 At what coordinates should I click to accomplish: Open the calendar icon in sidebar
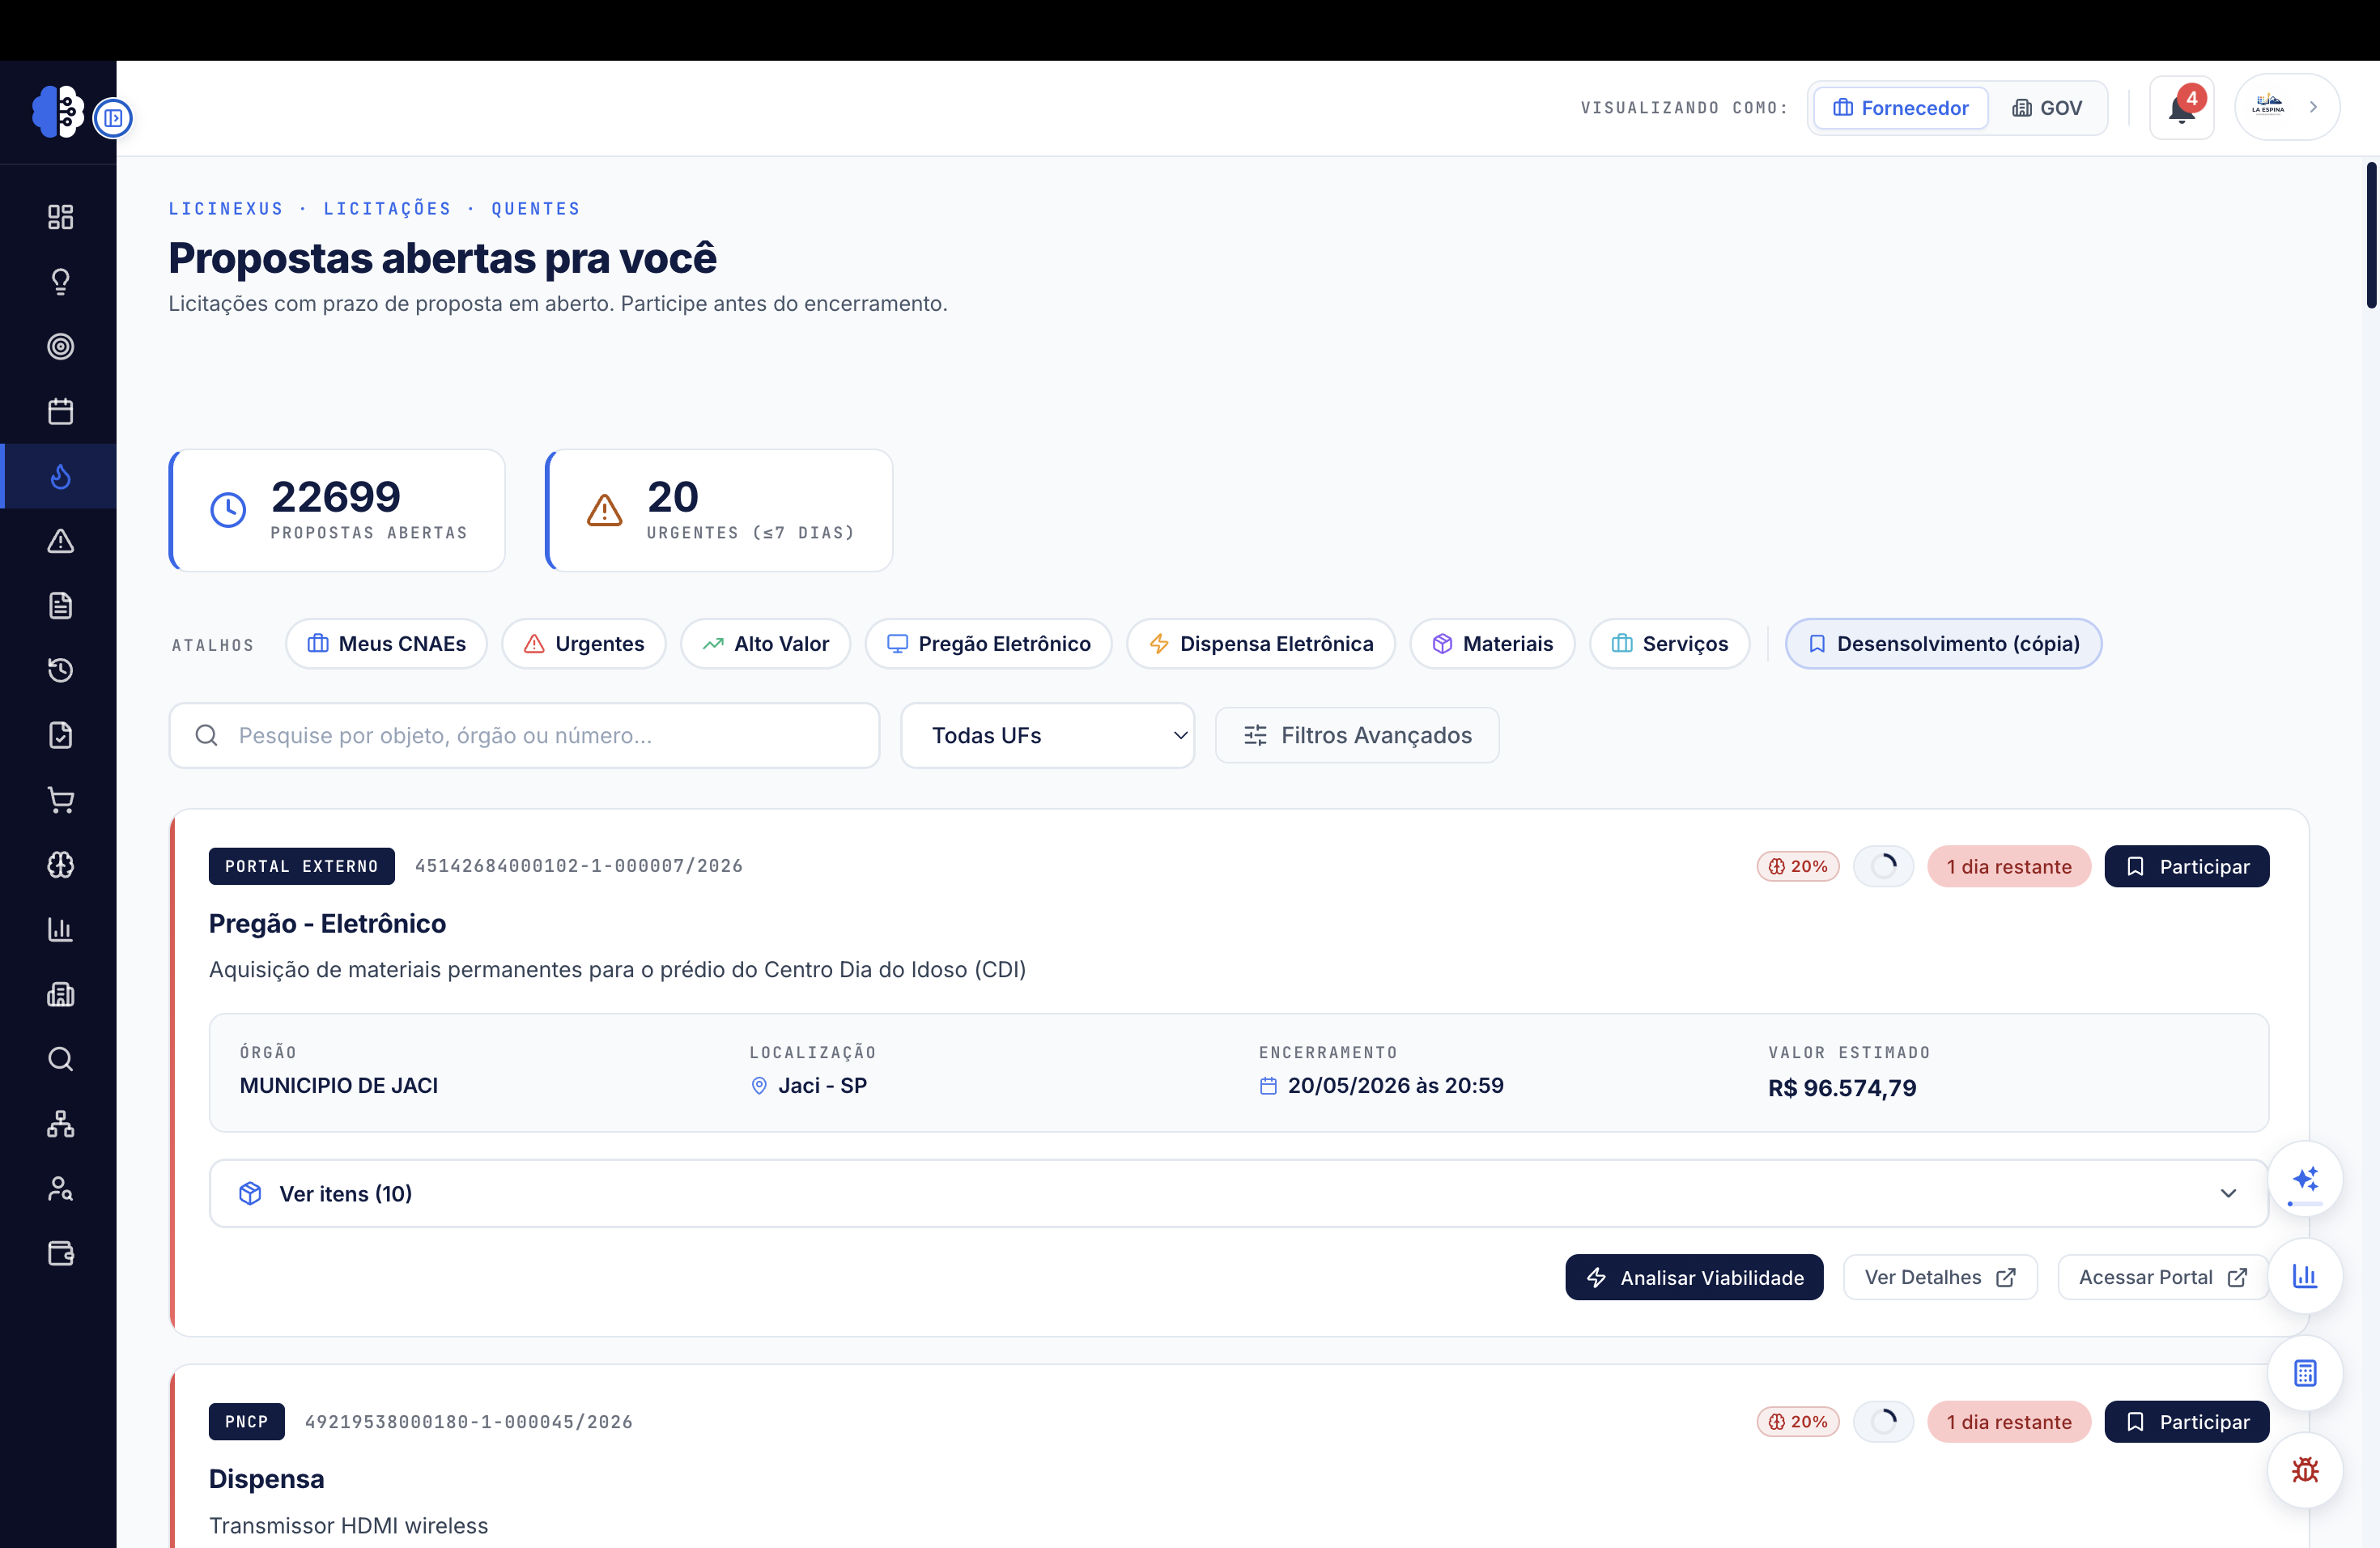60,411
